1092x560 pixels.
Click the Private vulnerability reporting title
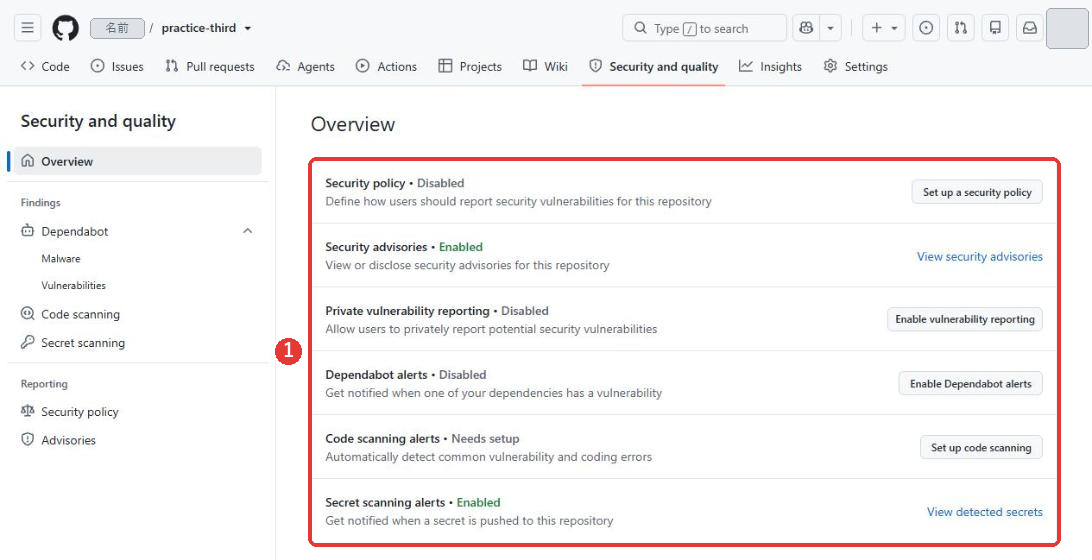(x=407, y=311)
